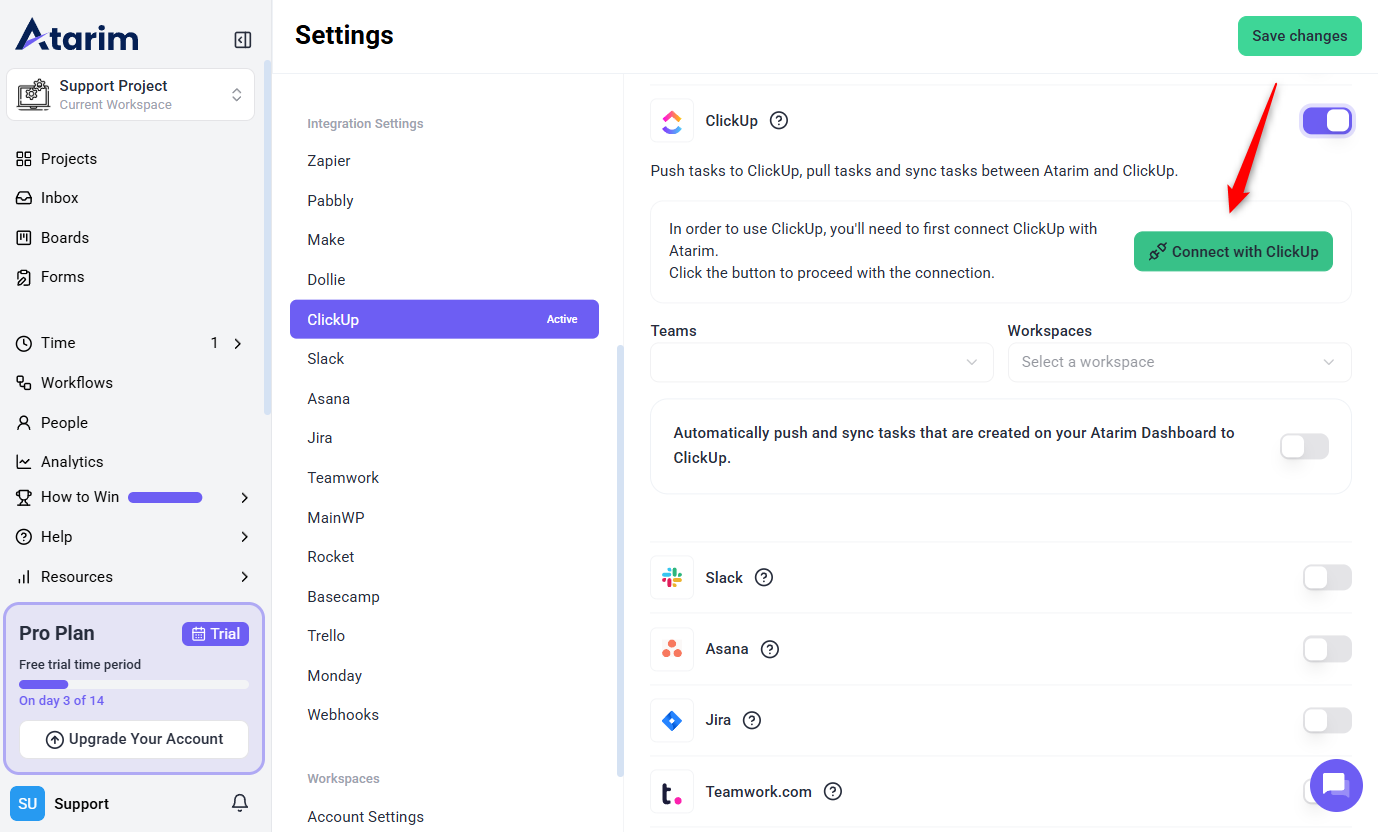Collapse the sidebar using the panel icon
The width and height of the screenshot is (1378, 832).
click(242, 40)
